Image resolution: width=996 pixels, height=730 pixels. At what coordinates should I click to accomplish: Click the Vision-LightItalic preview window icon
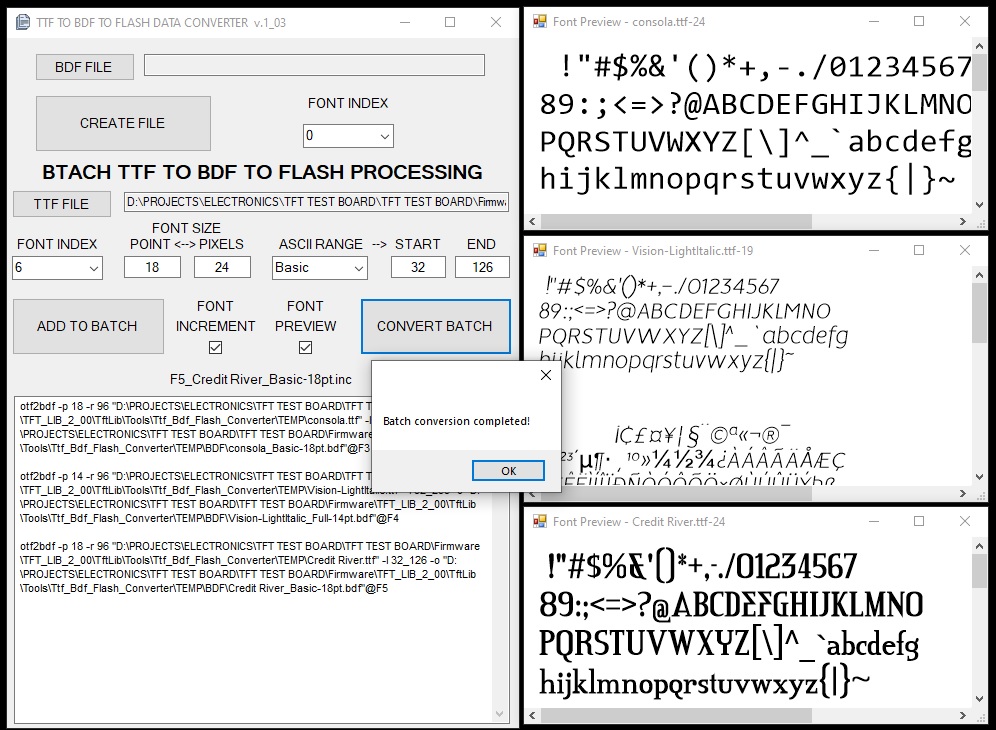(x=540, y=250)
